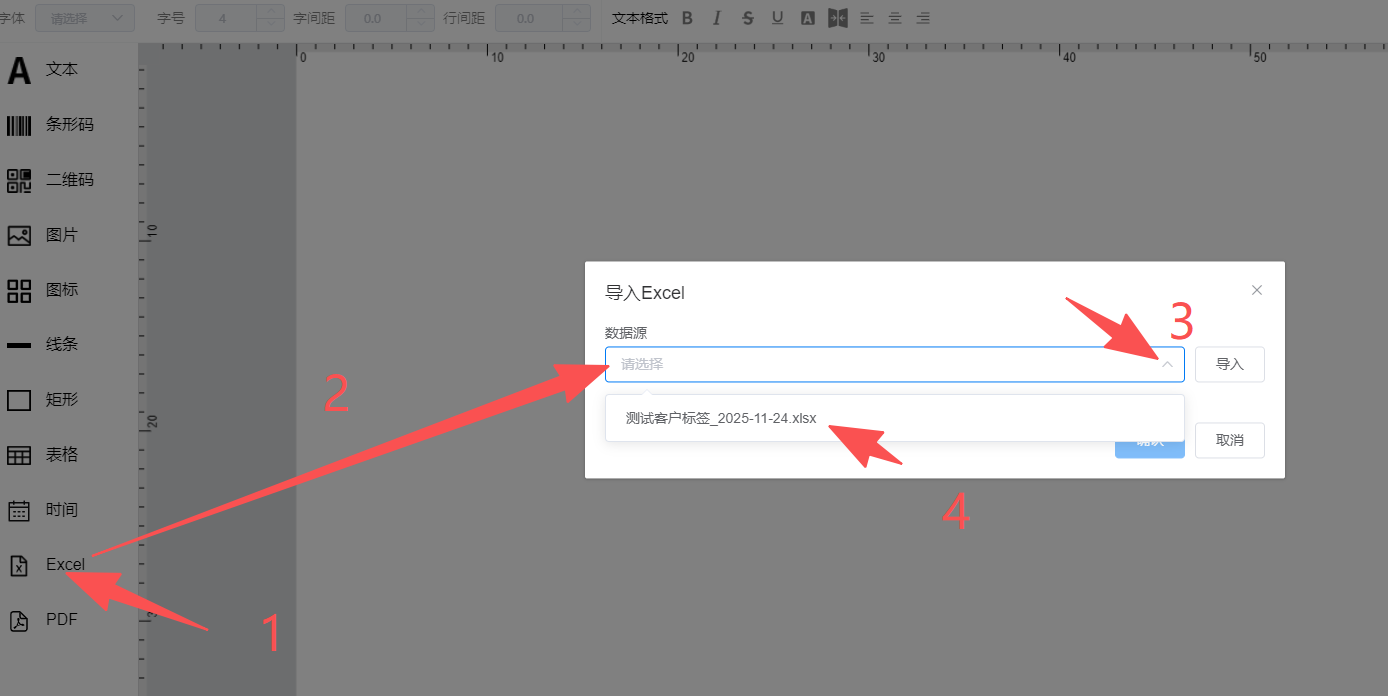The image size is (1388, 696).
Task: Choose 测试客户标签_2025-11-24.xlsx from list
Action: pos(720,418)
